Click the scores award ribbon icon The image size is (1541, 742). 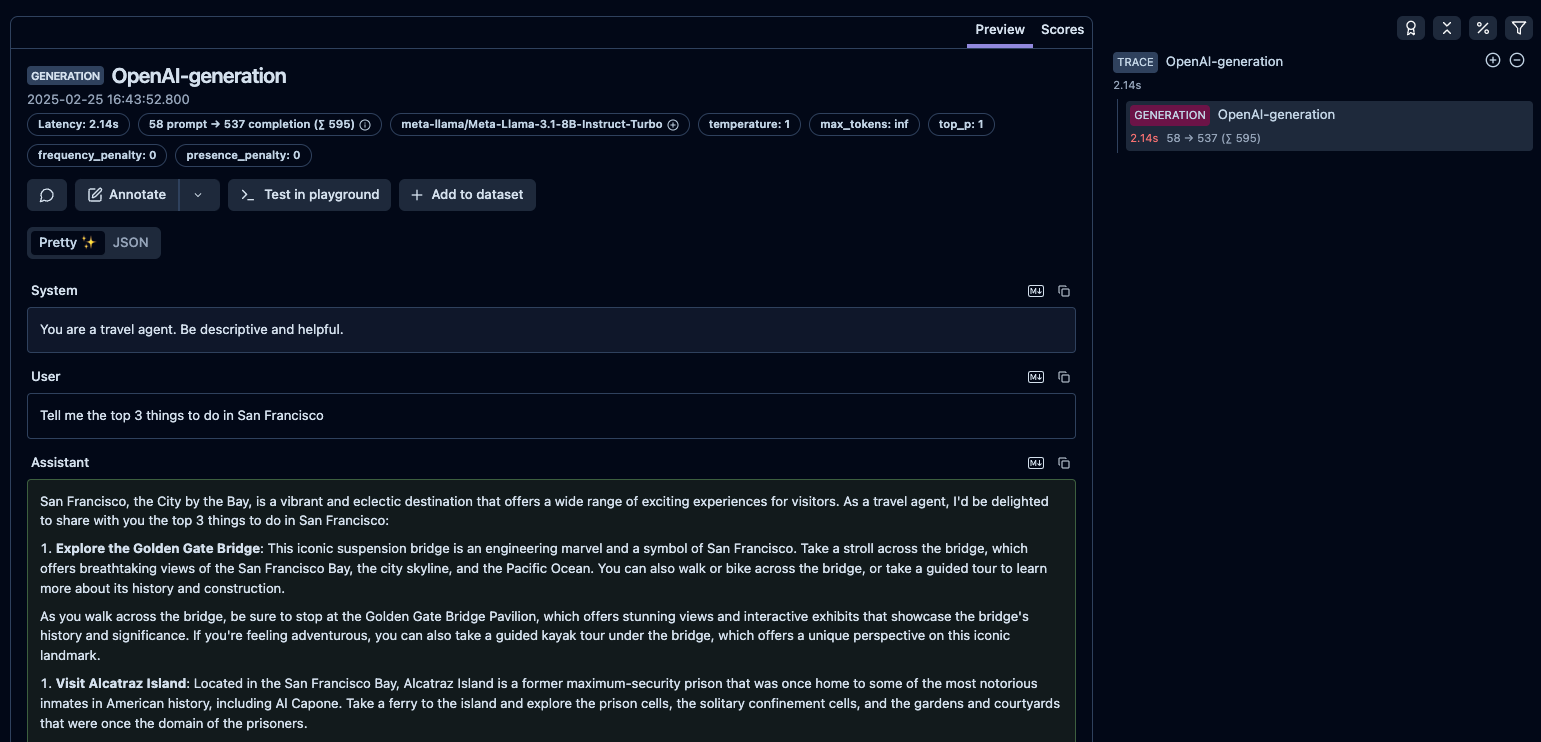(1411, 28)
